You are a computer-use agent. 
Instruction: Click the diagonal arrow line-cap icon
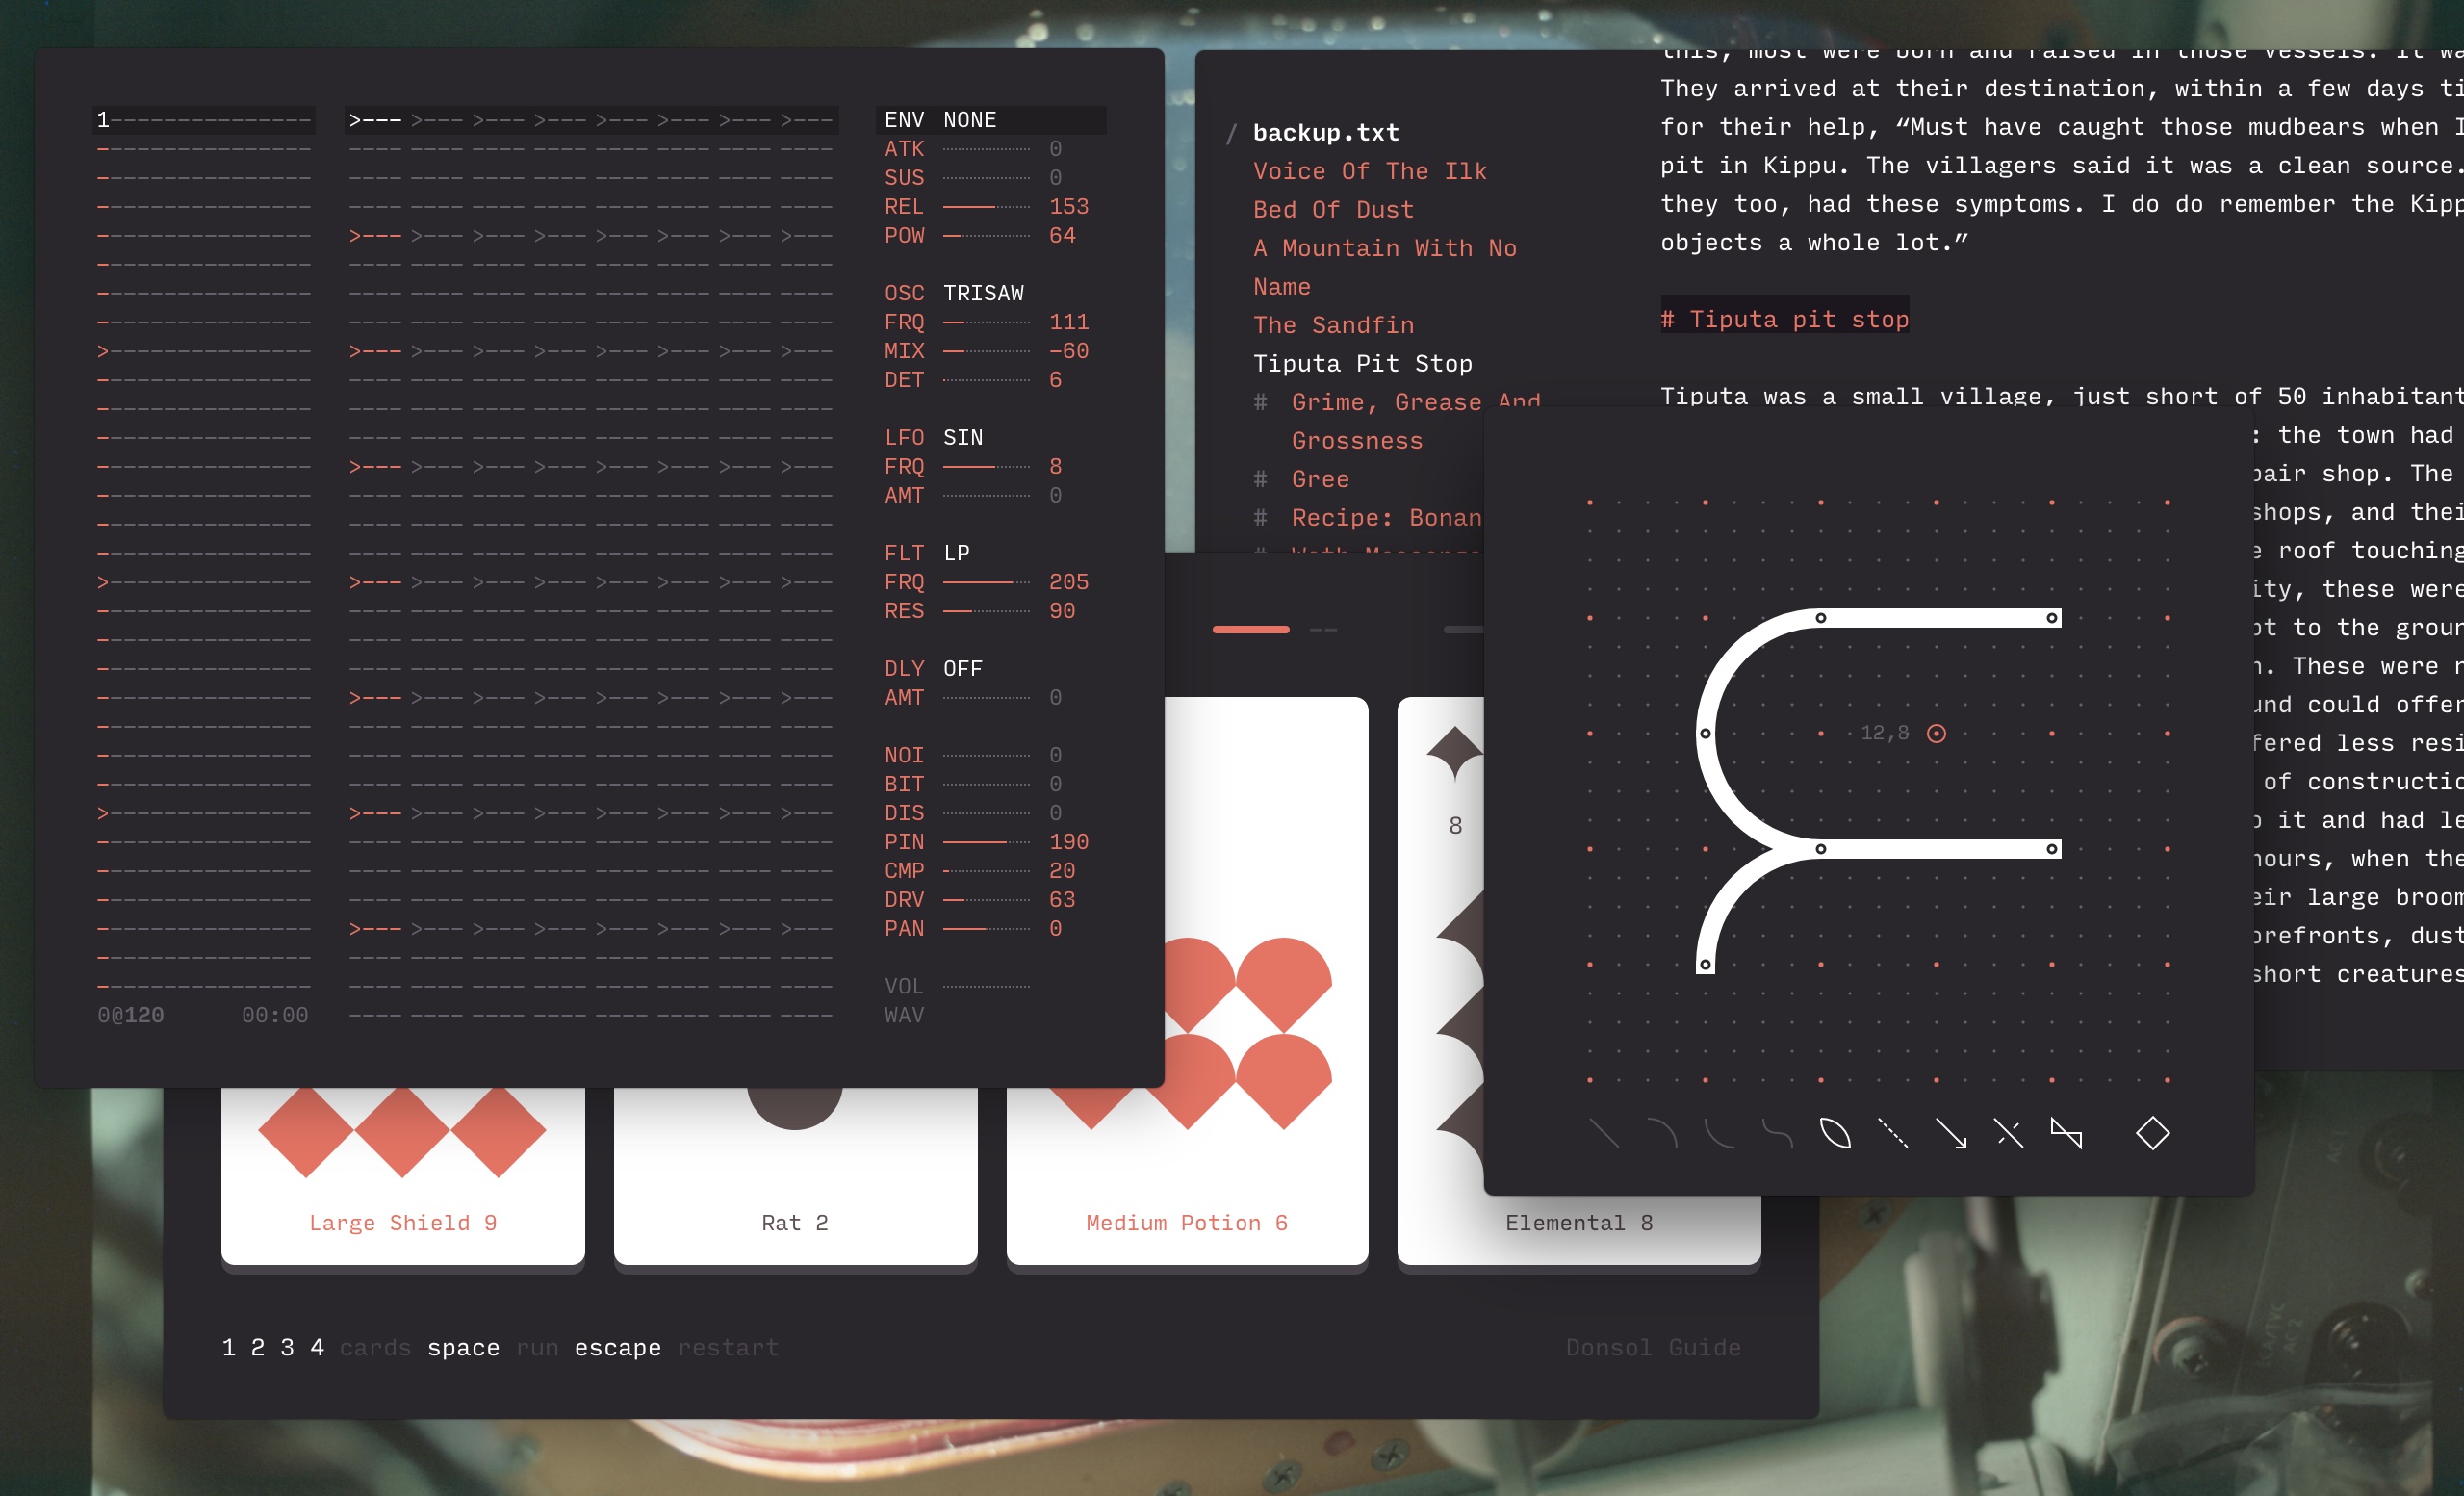coord(1950,1133)
